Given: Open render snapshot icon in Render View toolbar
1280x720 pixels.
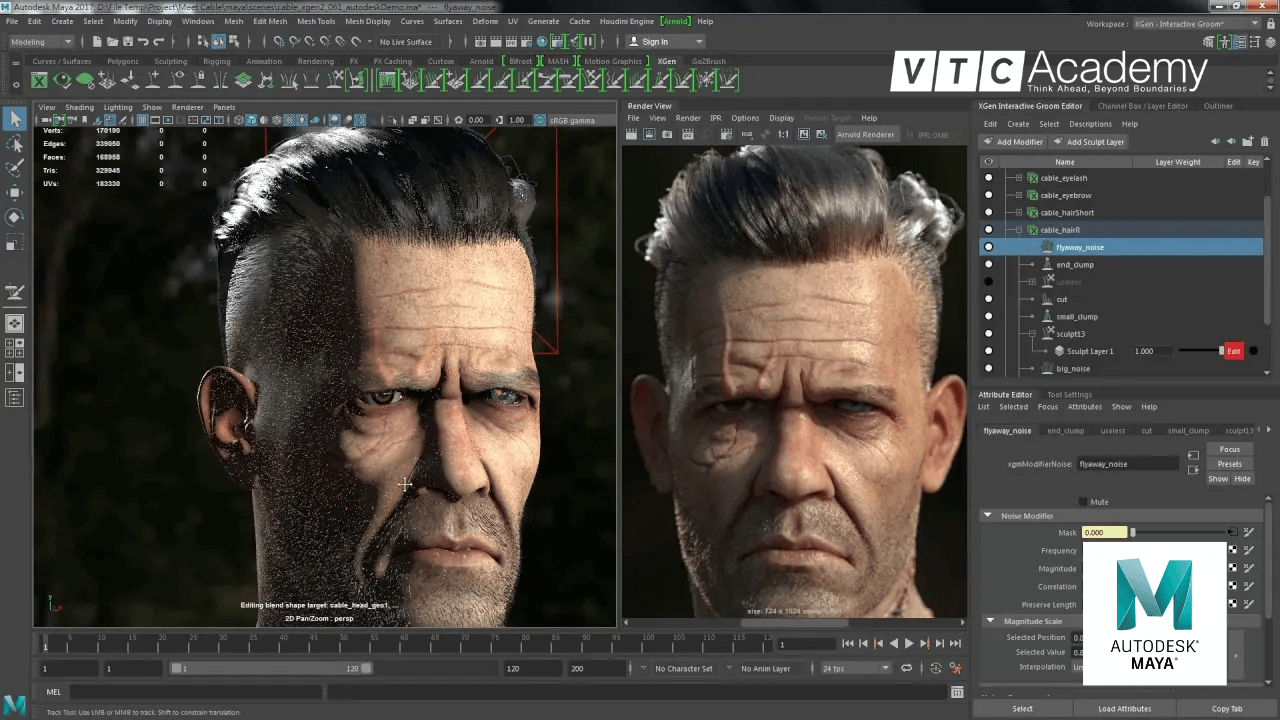Looking at the screenshot, I should 665,135.
